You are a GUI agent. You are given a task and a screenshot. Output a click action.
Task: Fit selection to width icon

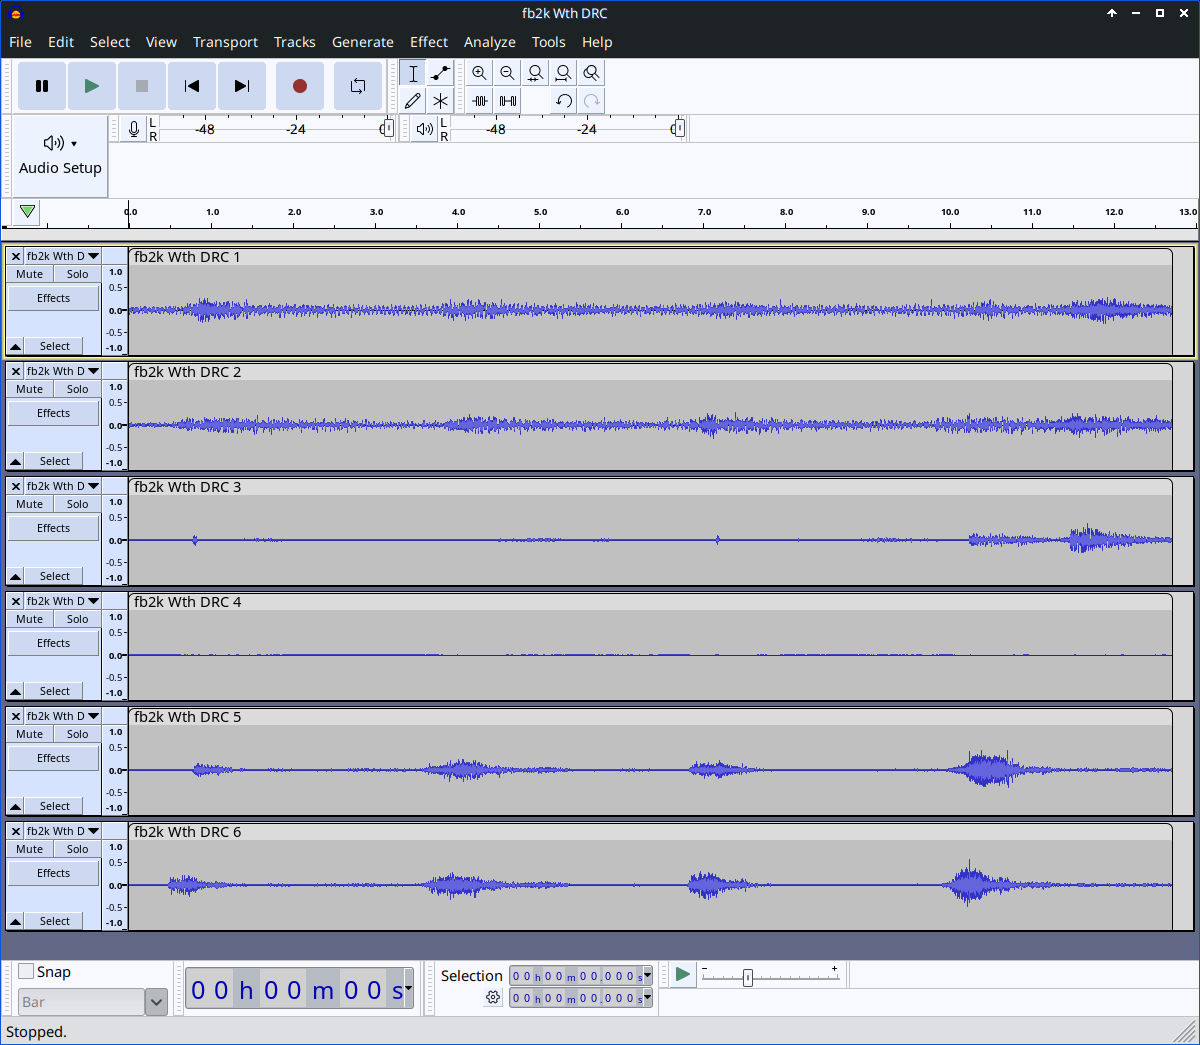point(536,73)
